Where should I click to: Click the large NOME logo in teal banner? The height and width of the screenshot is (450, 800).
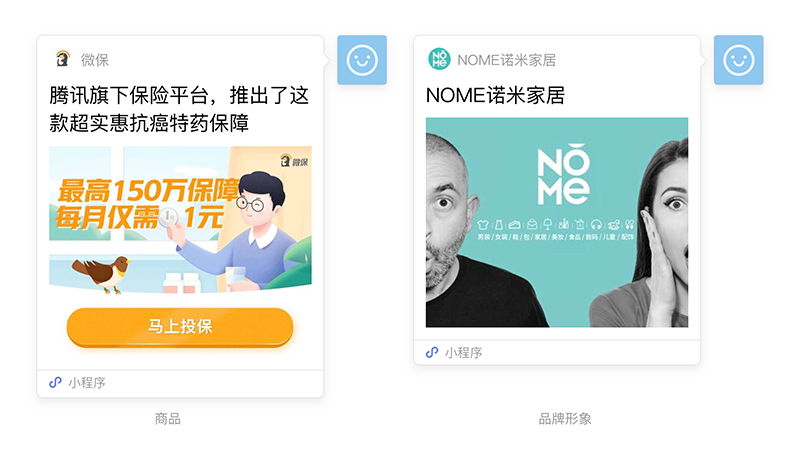pyautogui.click(x=563, y=174)
